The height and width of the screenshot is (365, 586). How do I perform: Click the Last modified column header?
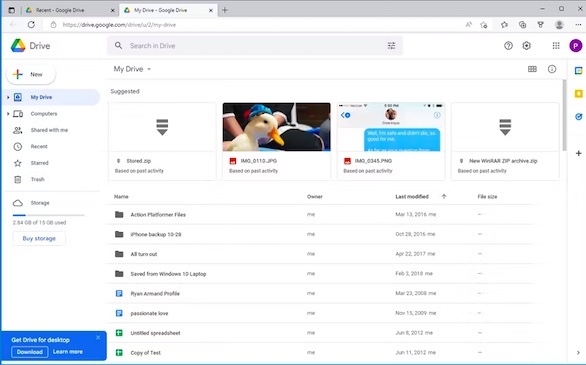pyautogui.click(x=412, y=197)
